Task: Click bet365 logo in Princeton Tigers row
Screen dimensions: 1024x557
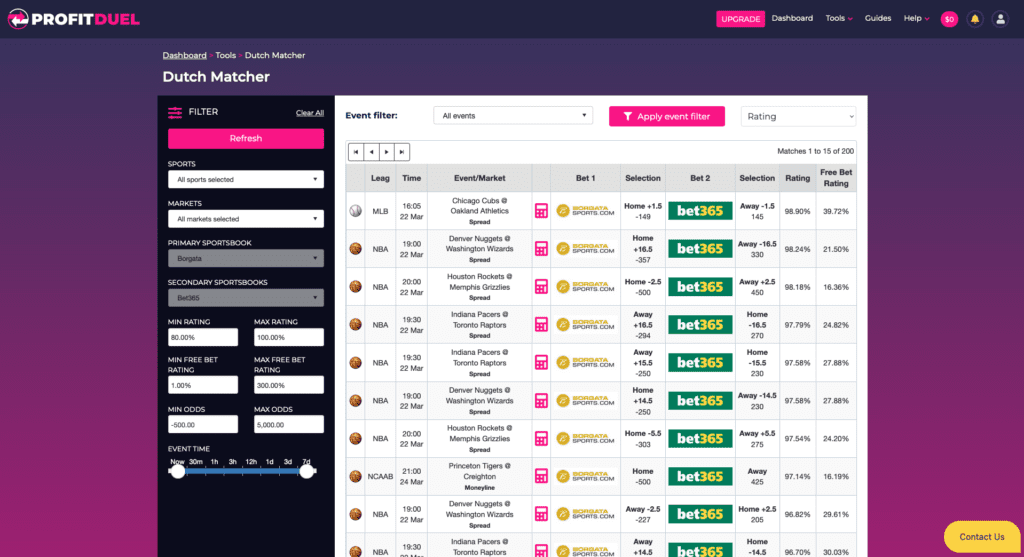Action: pyautogui.click(x=700, y=476)
